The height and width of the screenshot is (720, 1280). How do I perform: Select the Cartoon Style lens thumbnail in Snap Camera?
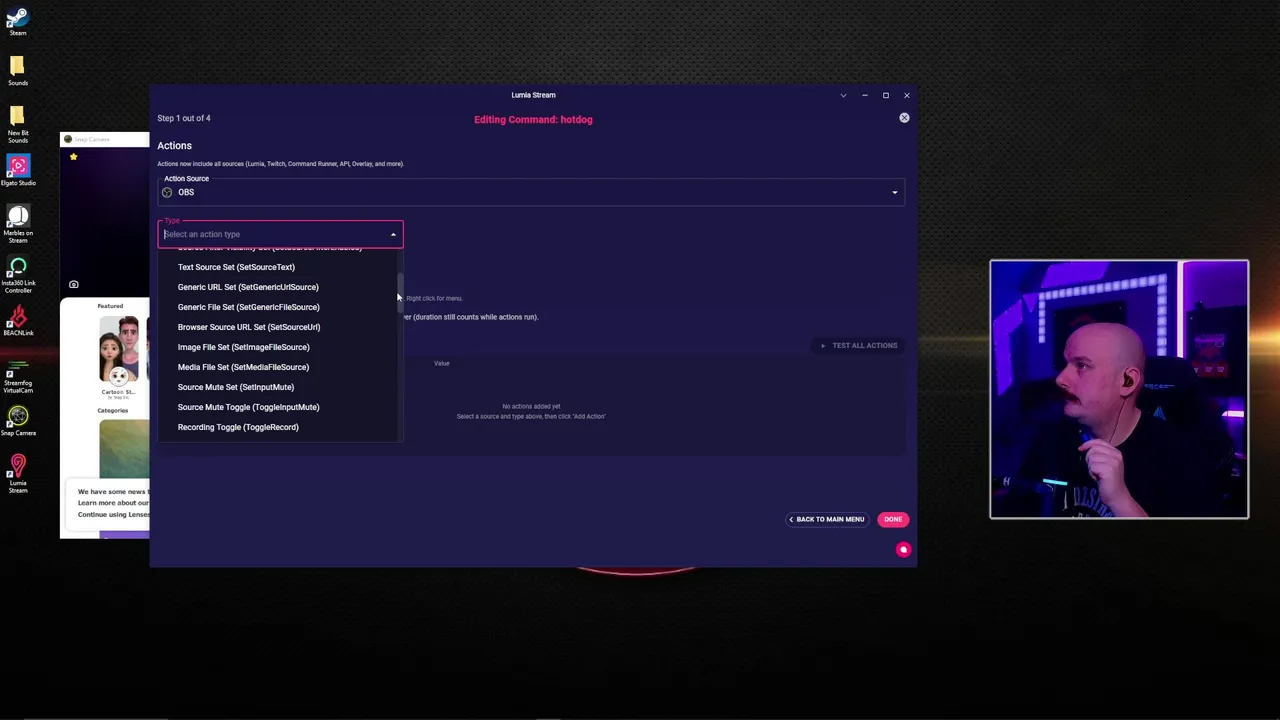point(119,350)
